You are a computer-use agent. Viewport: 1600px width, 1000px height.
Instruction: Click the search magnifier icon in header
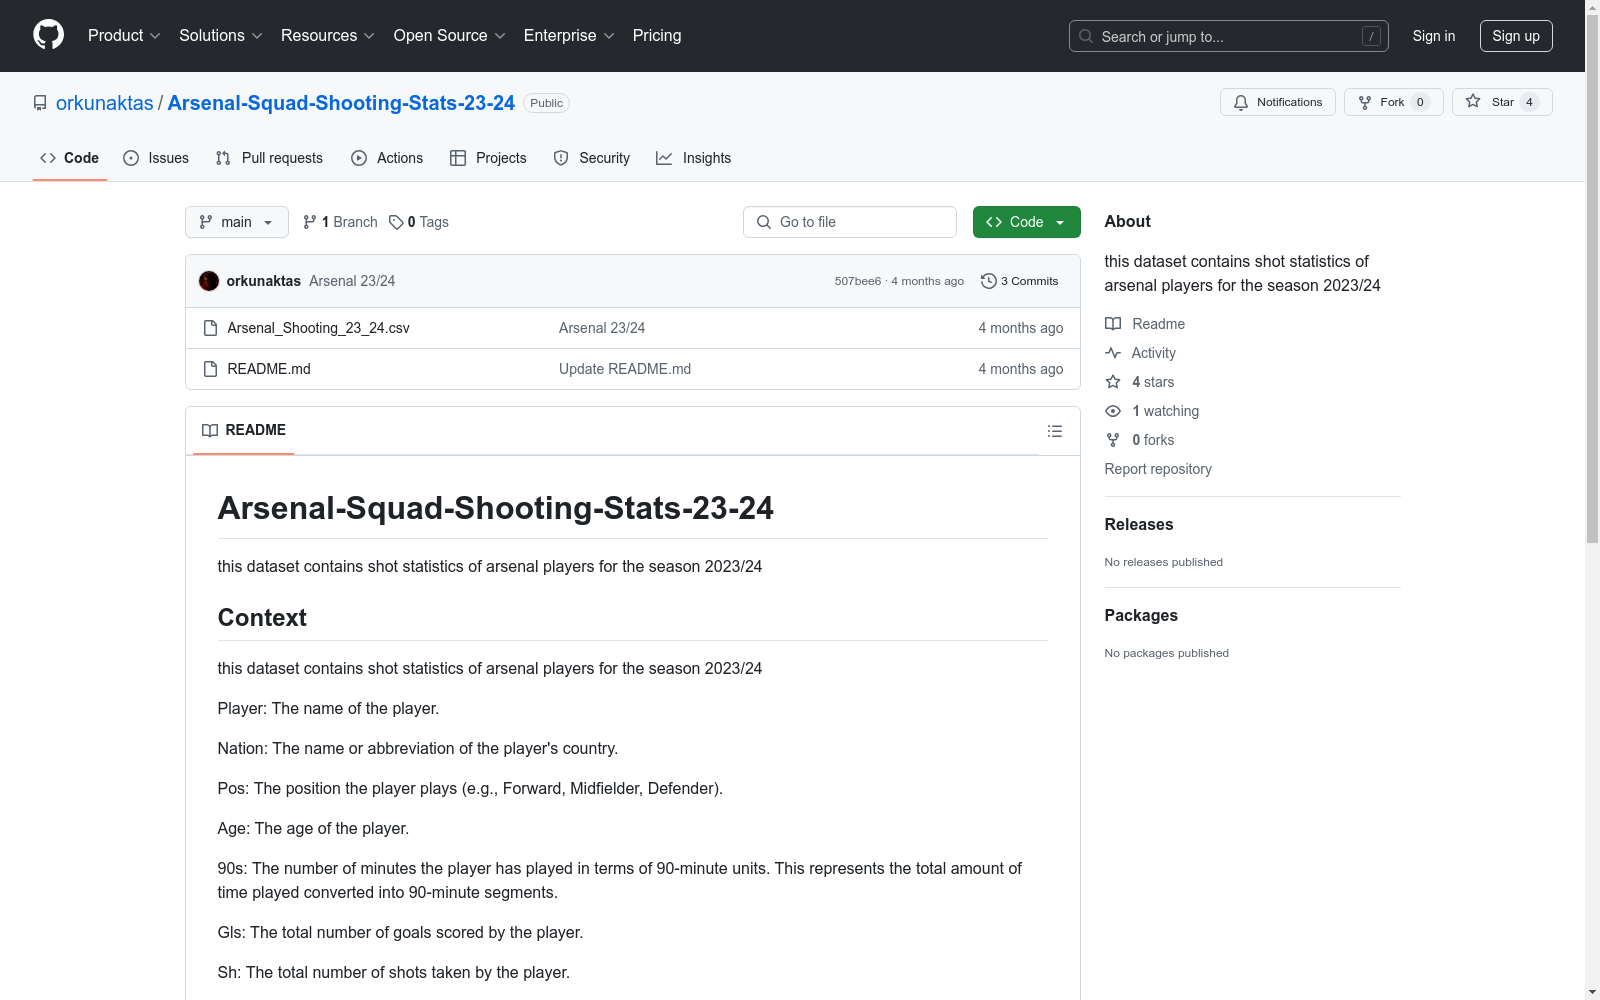[1086, 36]
